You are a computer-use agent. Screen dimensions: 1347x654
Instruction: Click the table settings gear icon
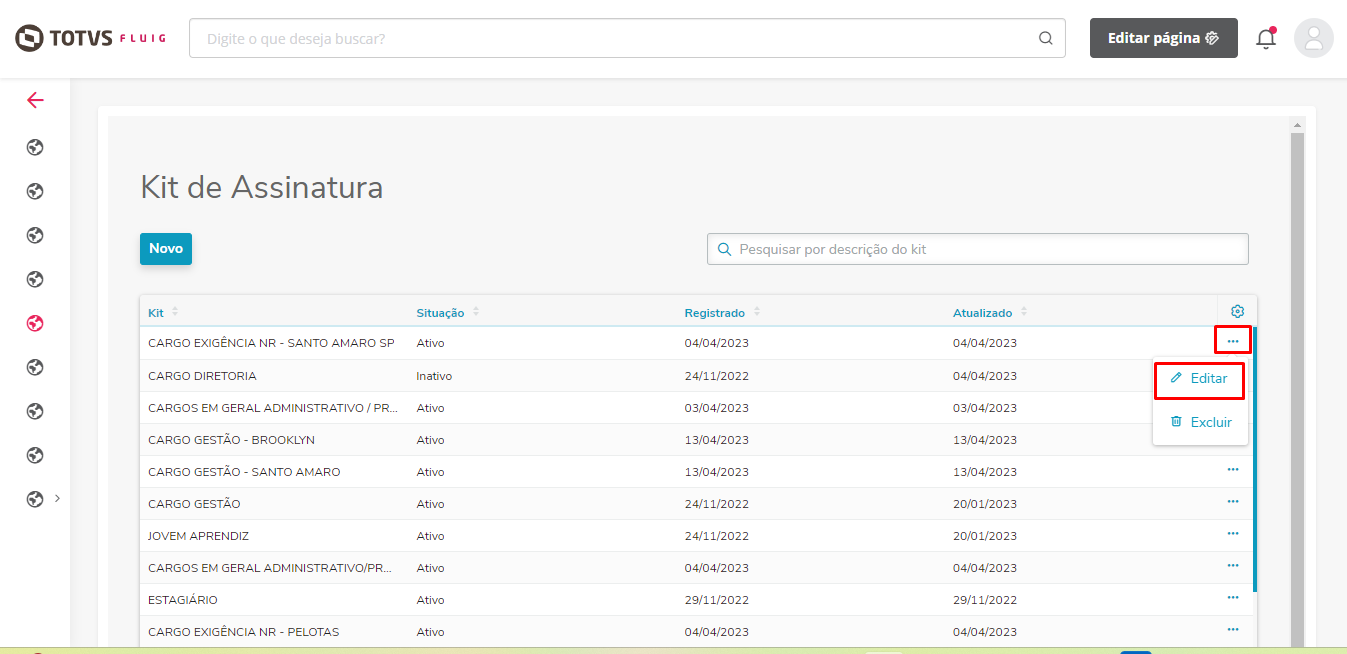tap(1237, 311)
